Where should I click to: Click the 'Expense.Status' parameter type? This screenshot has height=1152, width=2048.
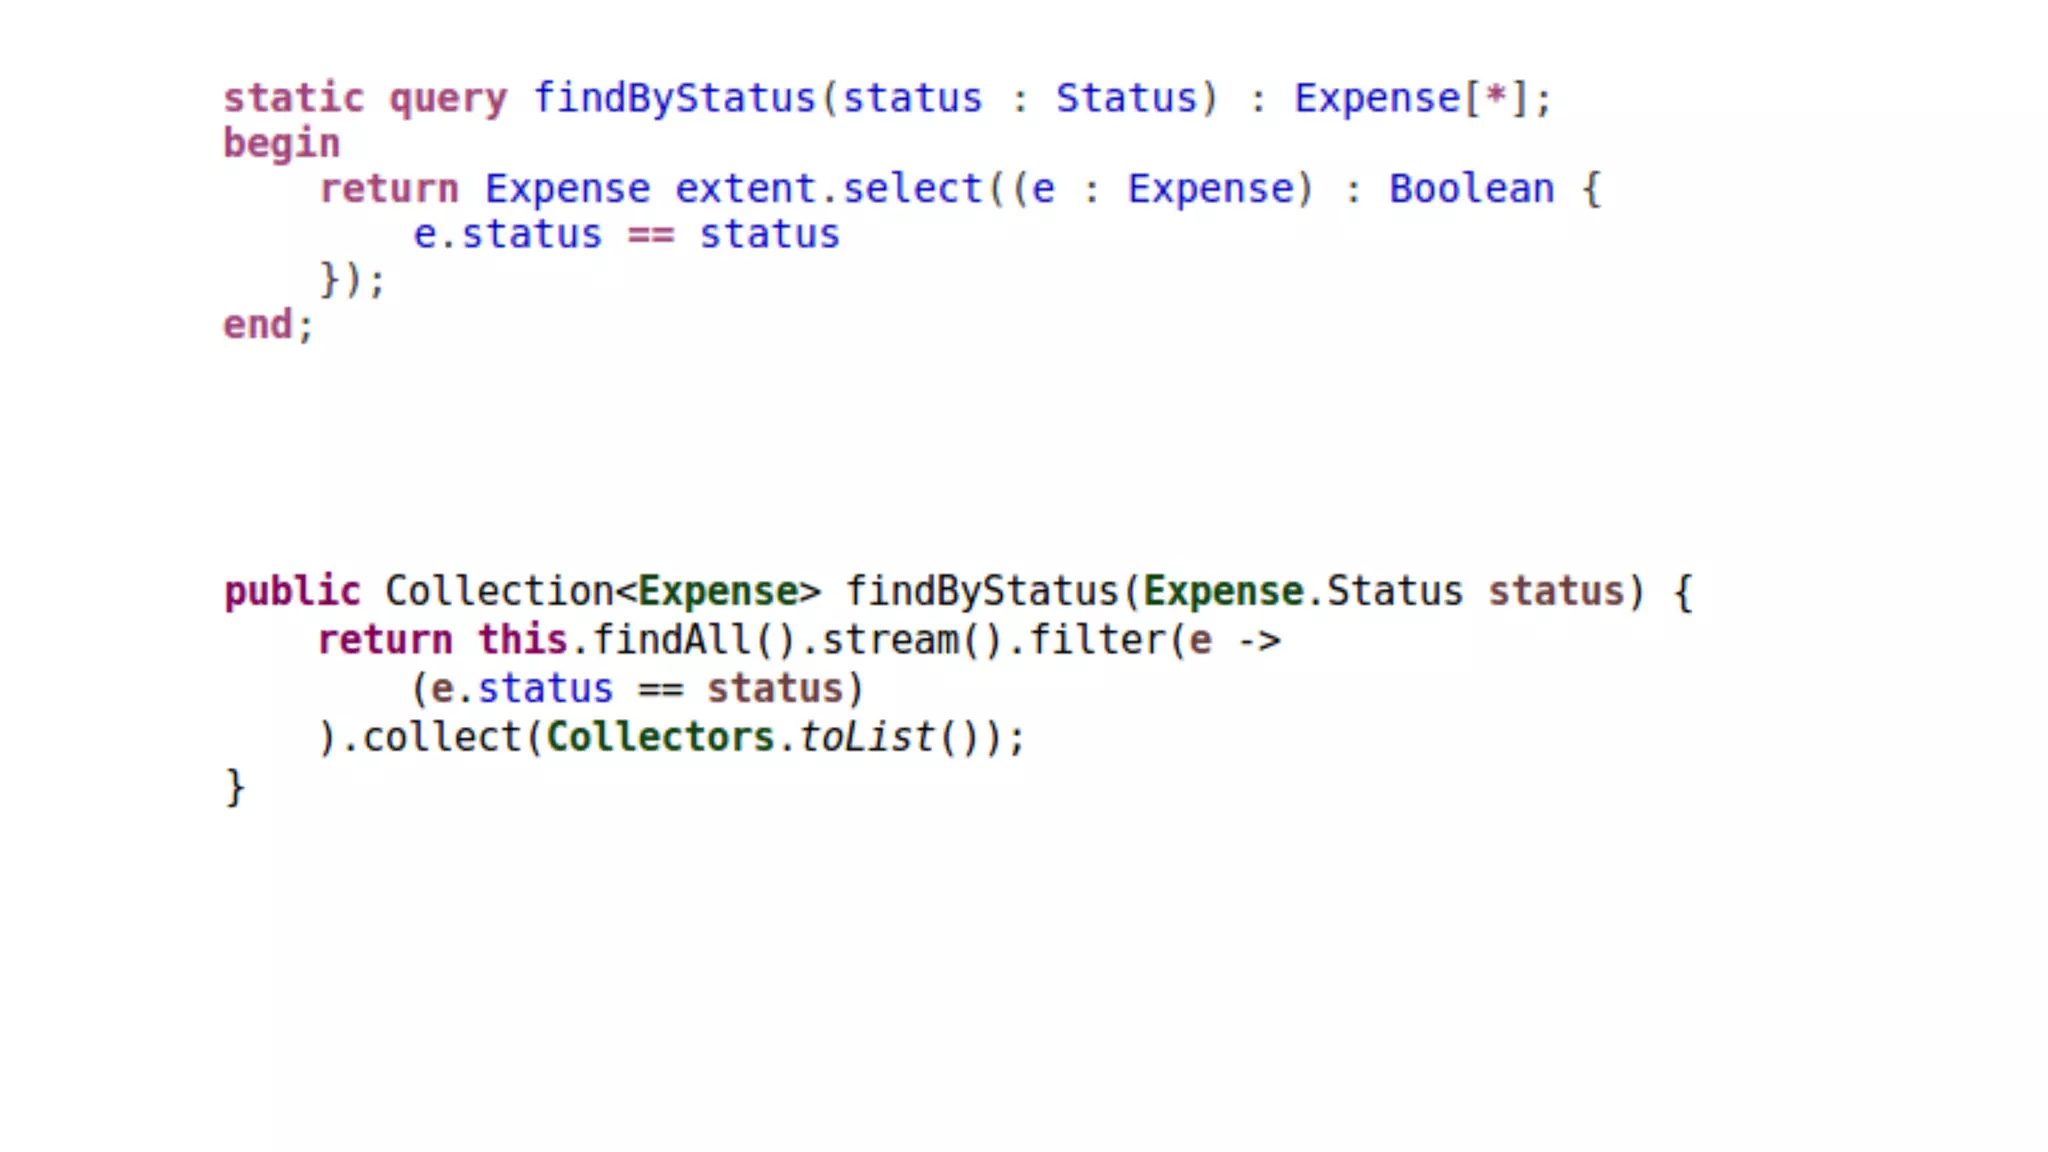click(1302, 591)
